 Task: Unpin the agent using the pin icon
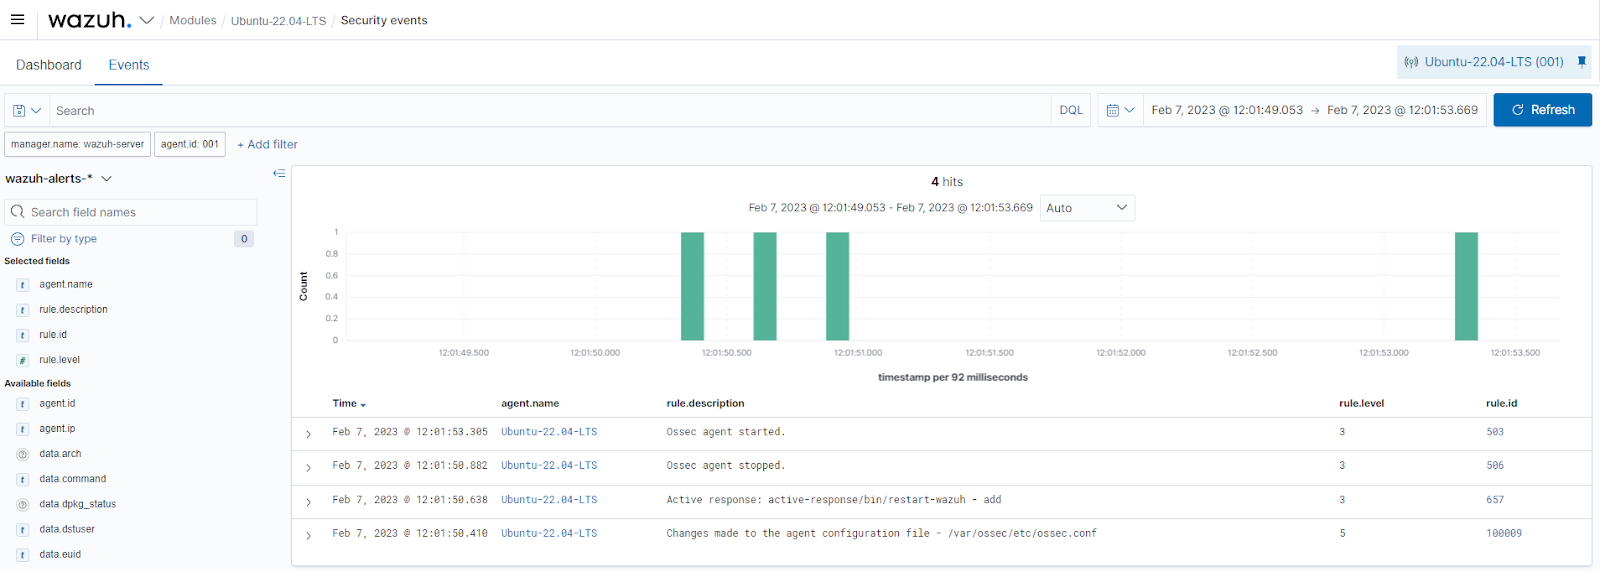coord(1582,61)
